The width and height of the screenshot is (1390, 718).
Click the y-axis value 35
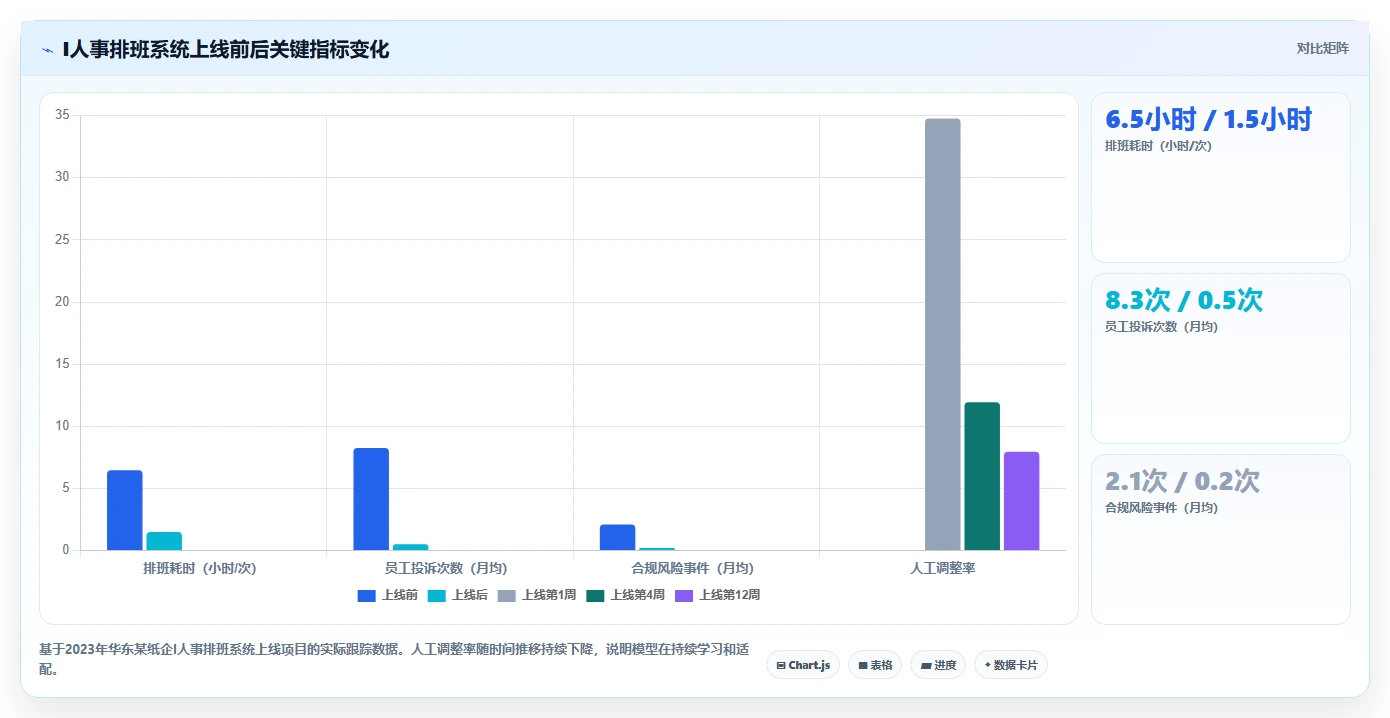click(62, 115)
